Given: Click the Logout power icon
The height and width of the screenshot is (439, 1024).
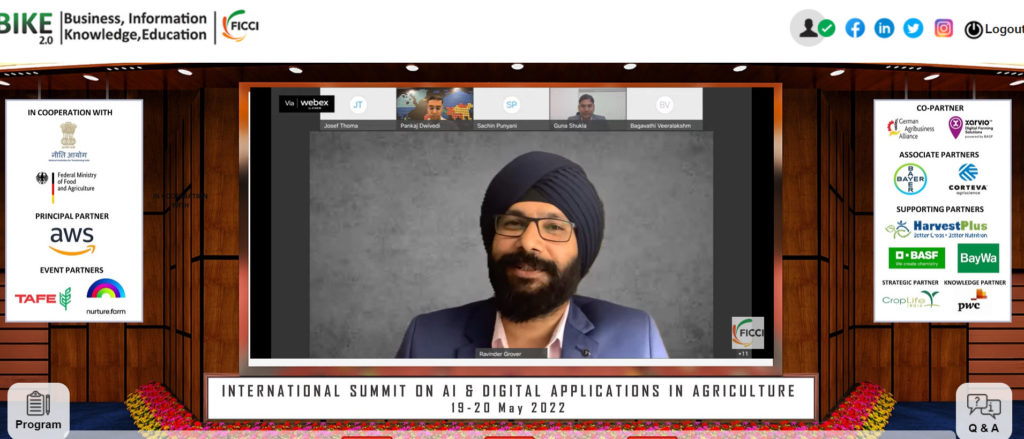Looking at the screenshot, I should [973, 29].
